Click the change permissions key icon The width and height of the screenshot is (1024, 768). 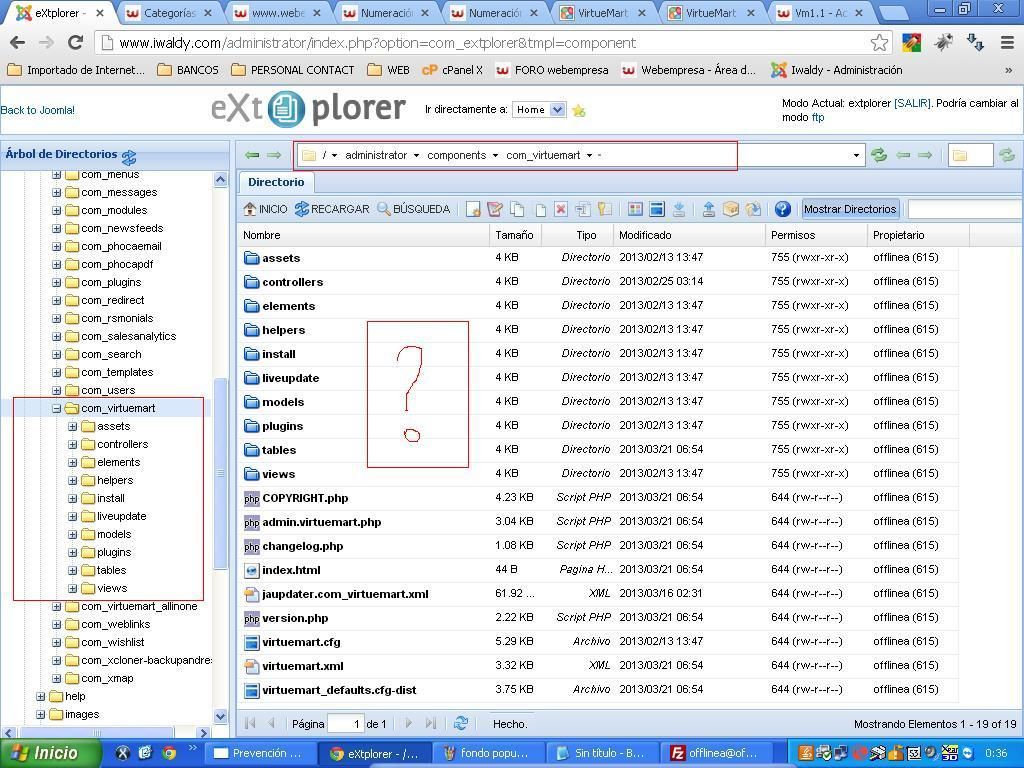point(605,209)
